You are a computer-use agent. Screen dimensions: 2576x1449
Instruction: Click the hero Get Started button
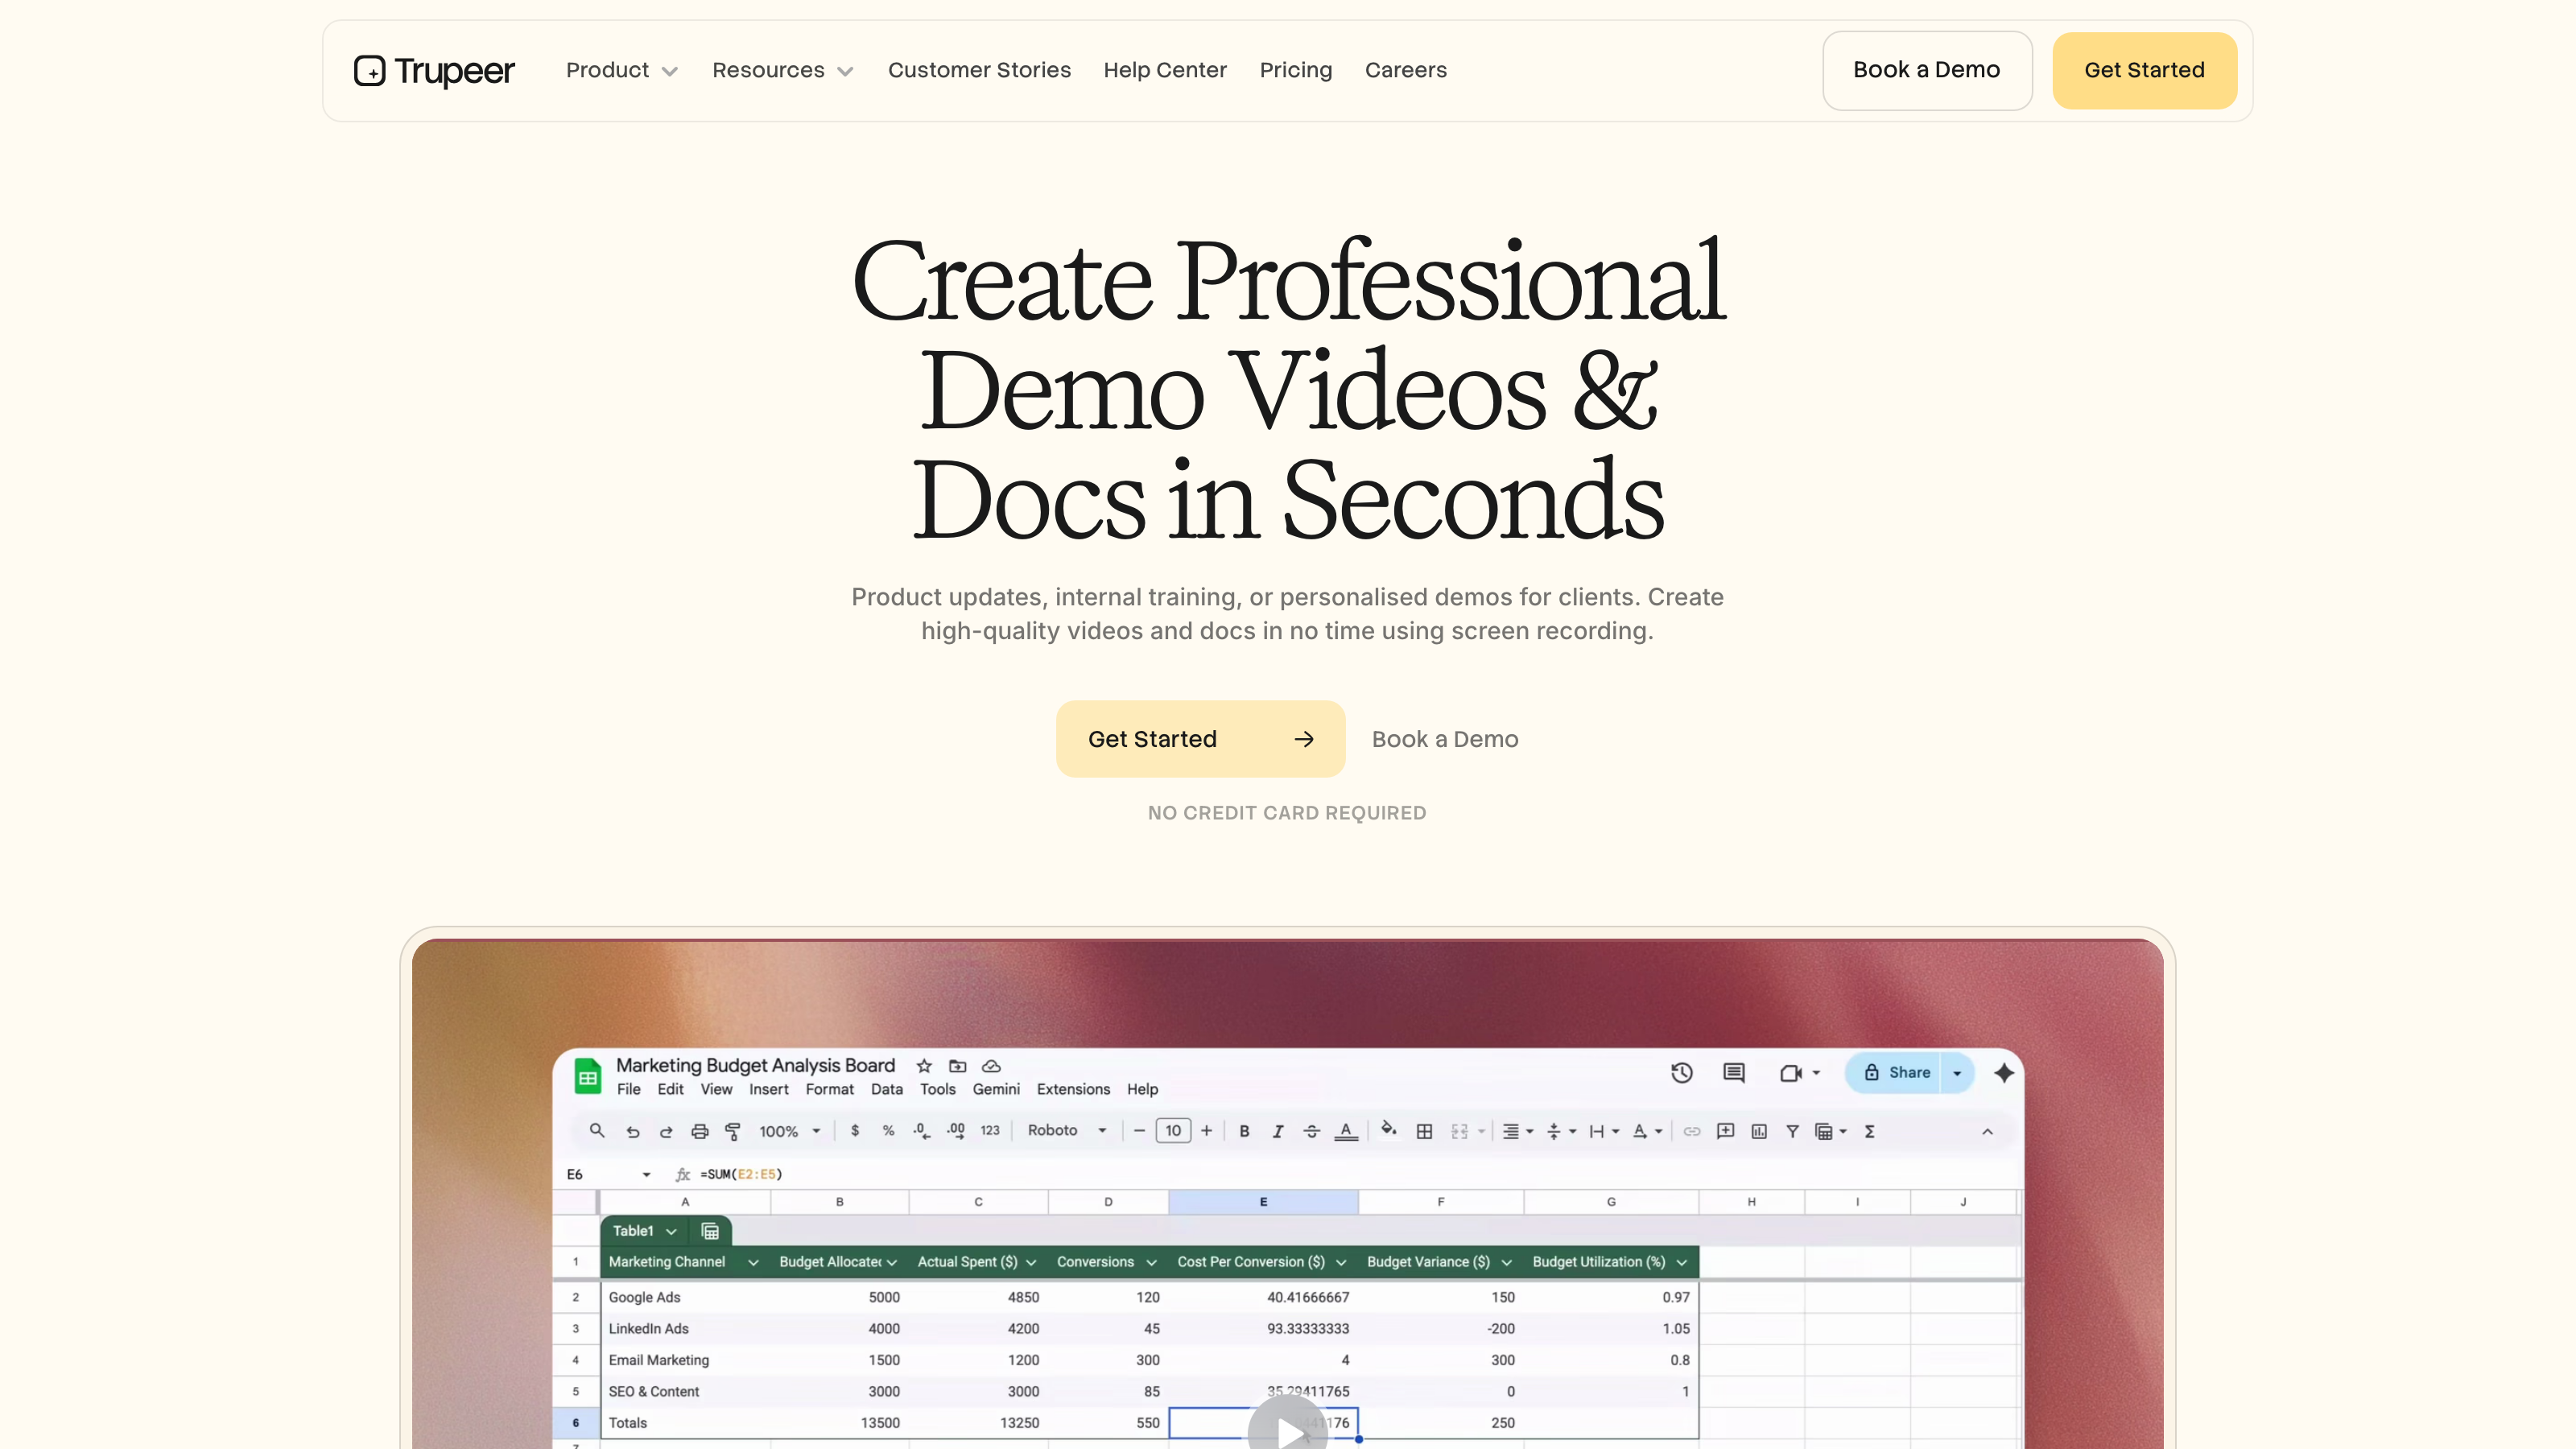click(x=1200, y=739)
